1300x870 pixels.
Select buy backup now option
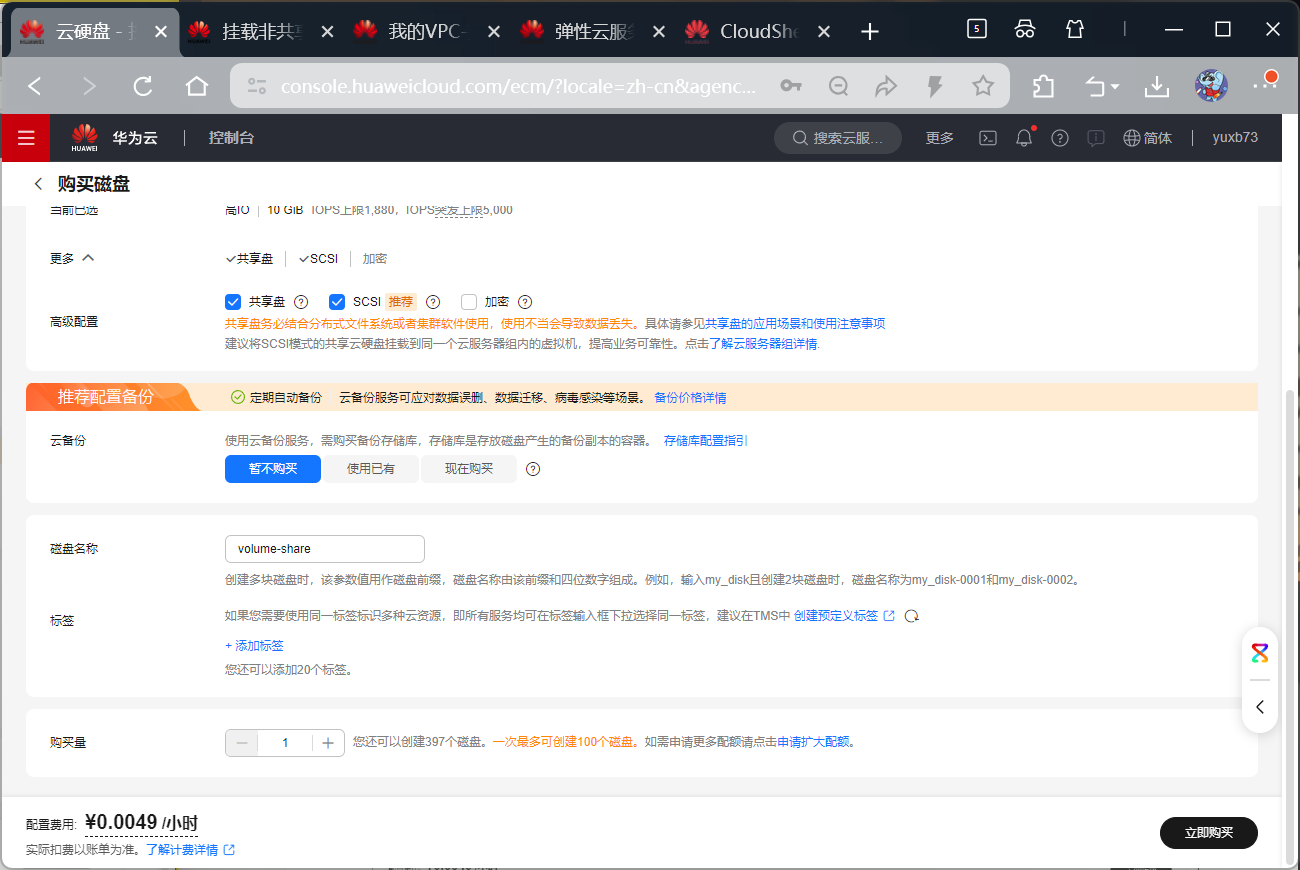[x=469, y=469]
